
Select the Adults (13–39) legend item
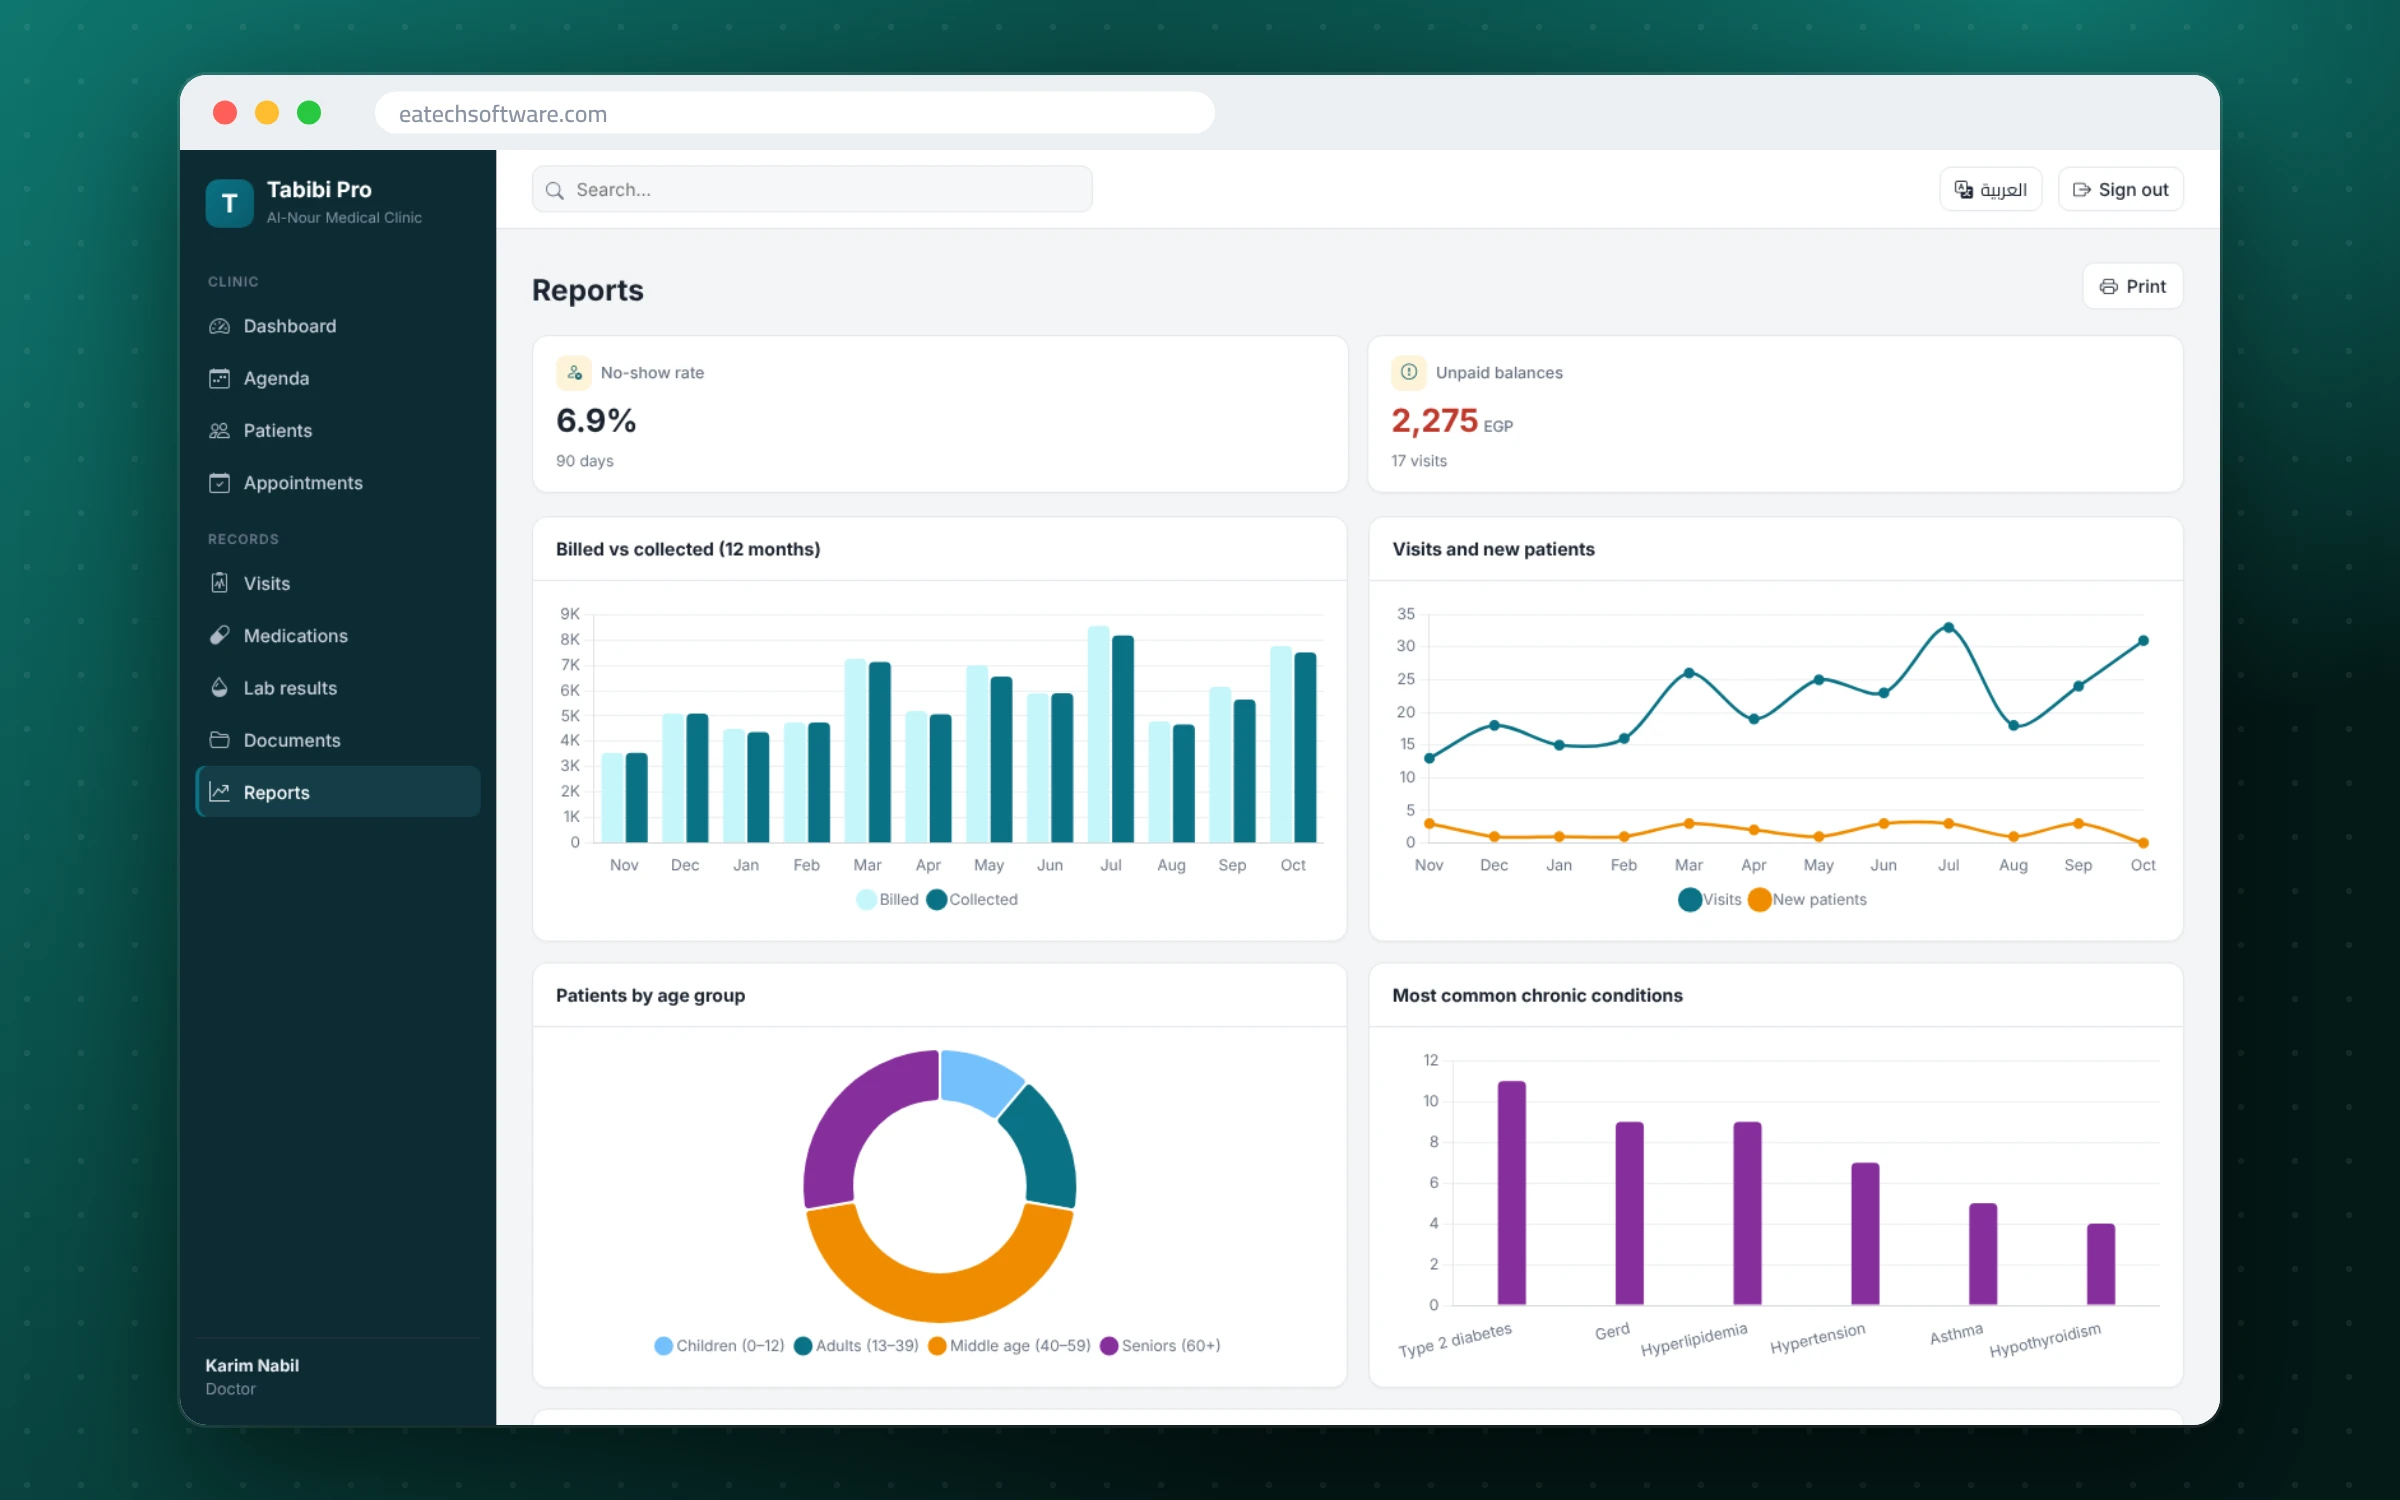[x=856, y=1346]
